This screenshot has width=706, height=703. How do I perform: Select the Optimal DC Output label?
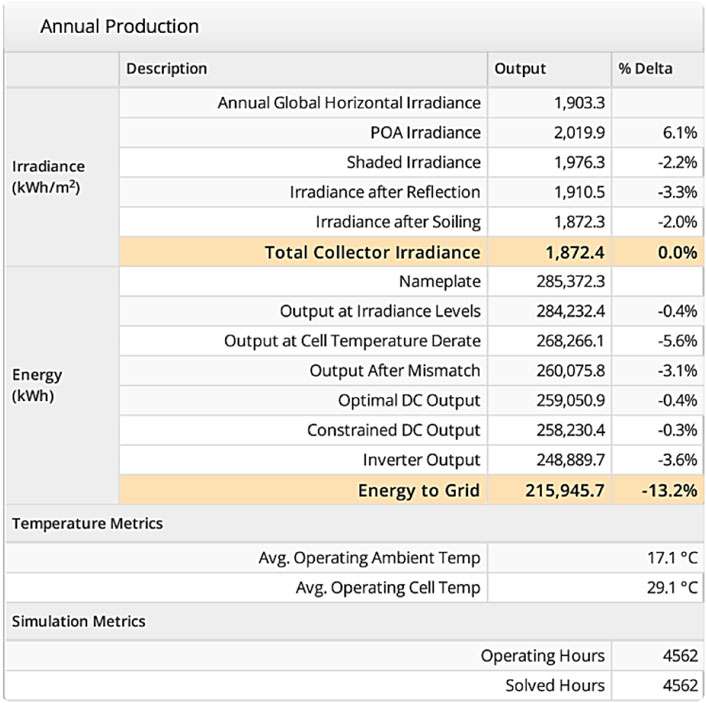[x=409, y=400]
